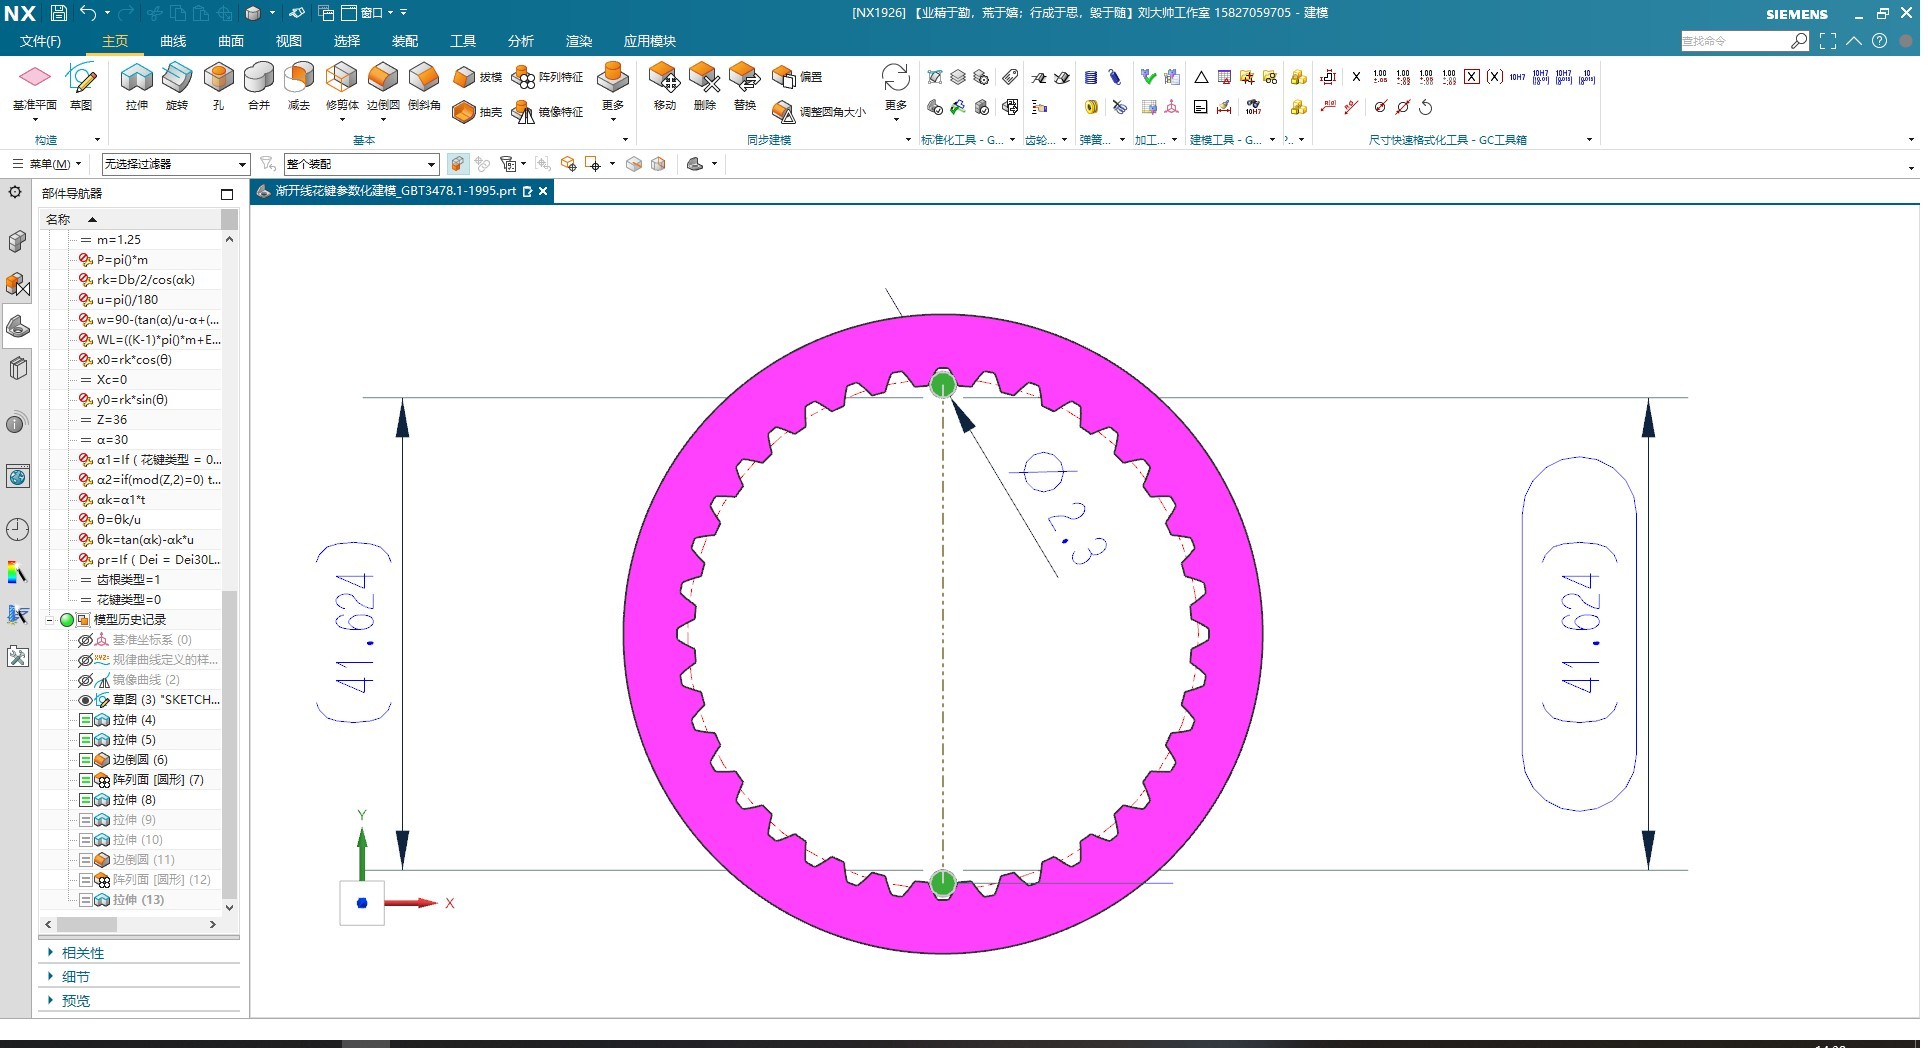Select the 拔模 draft tool
This screenshot has width=1928, height=1048.
pyautogui.click(x=477, y=77)
